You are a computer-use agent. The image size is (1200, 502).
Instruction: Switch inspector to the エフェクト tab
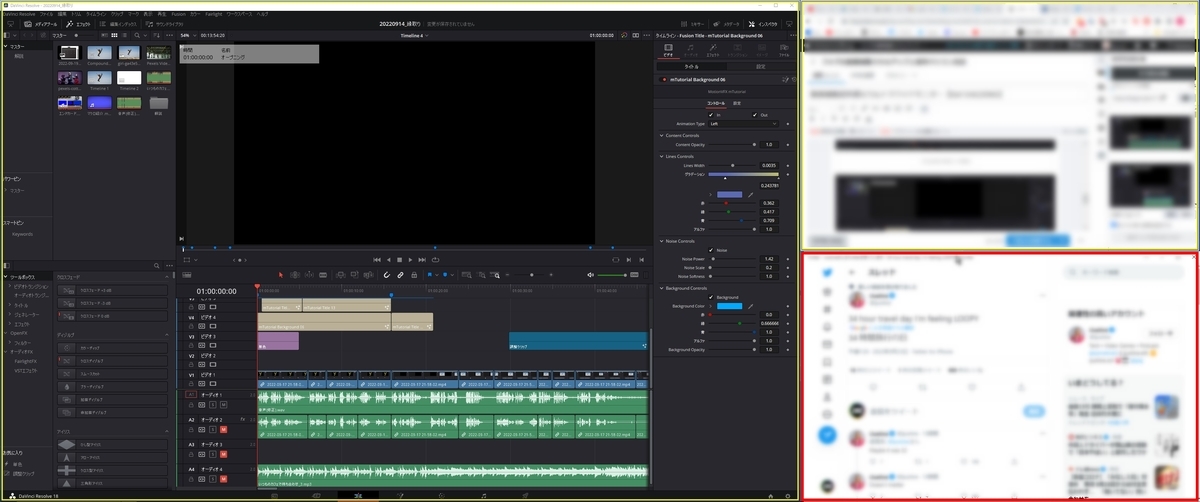coord(713,50)
